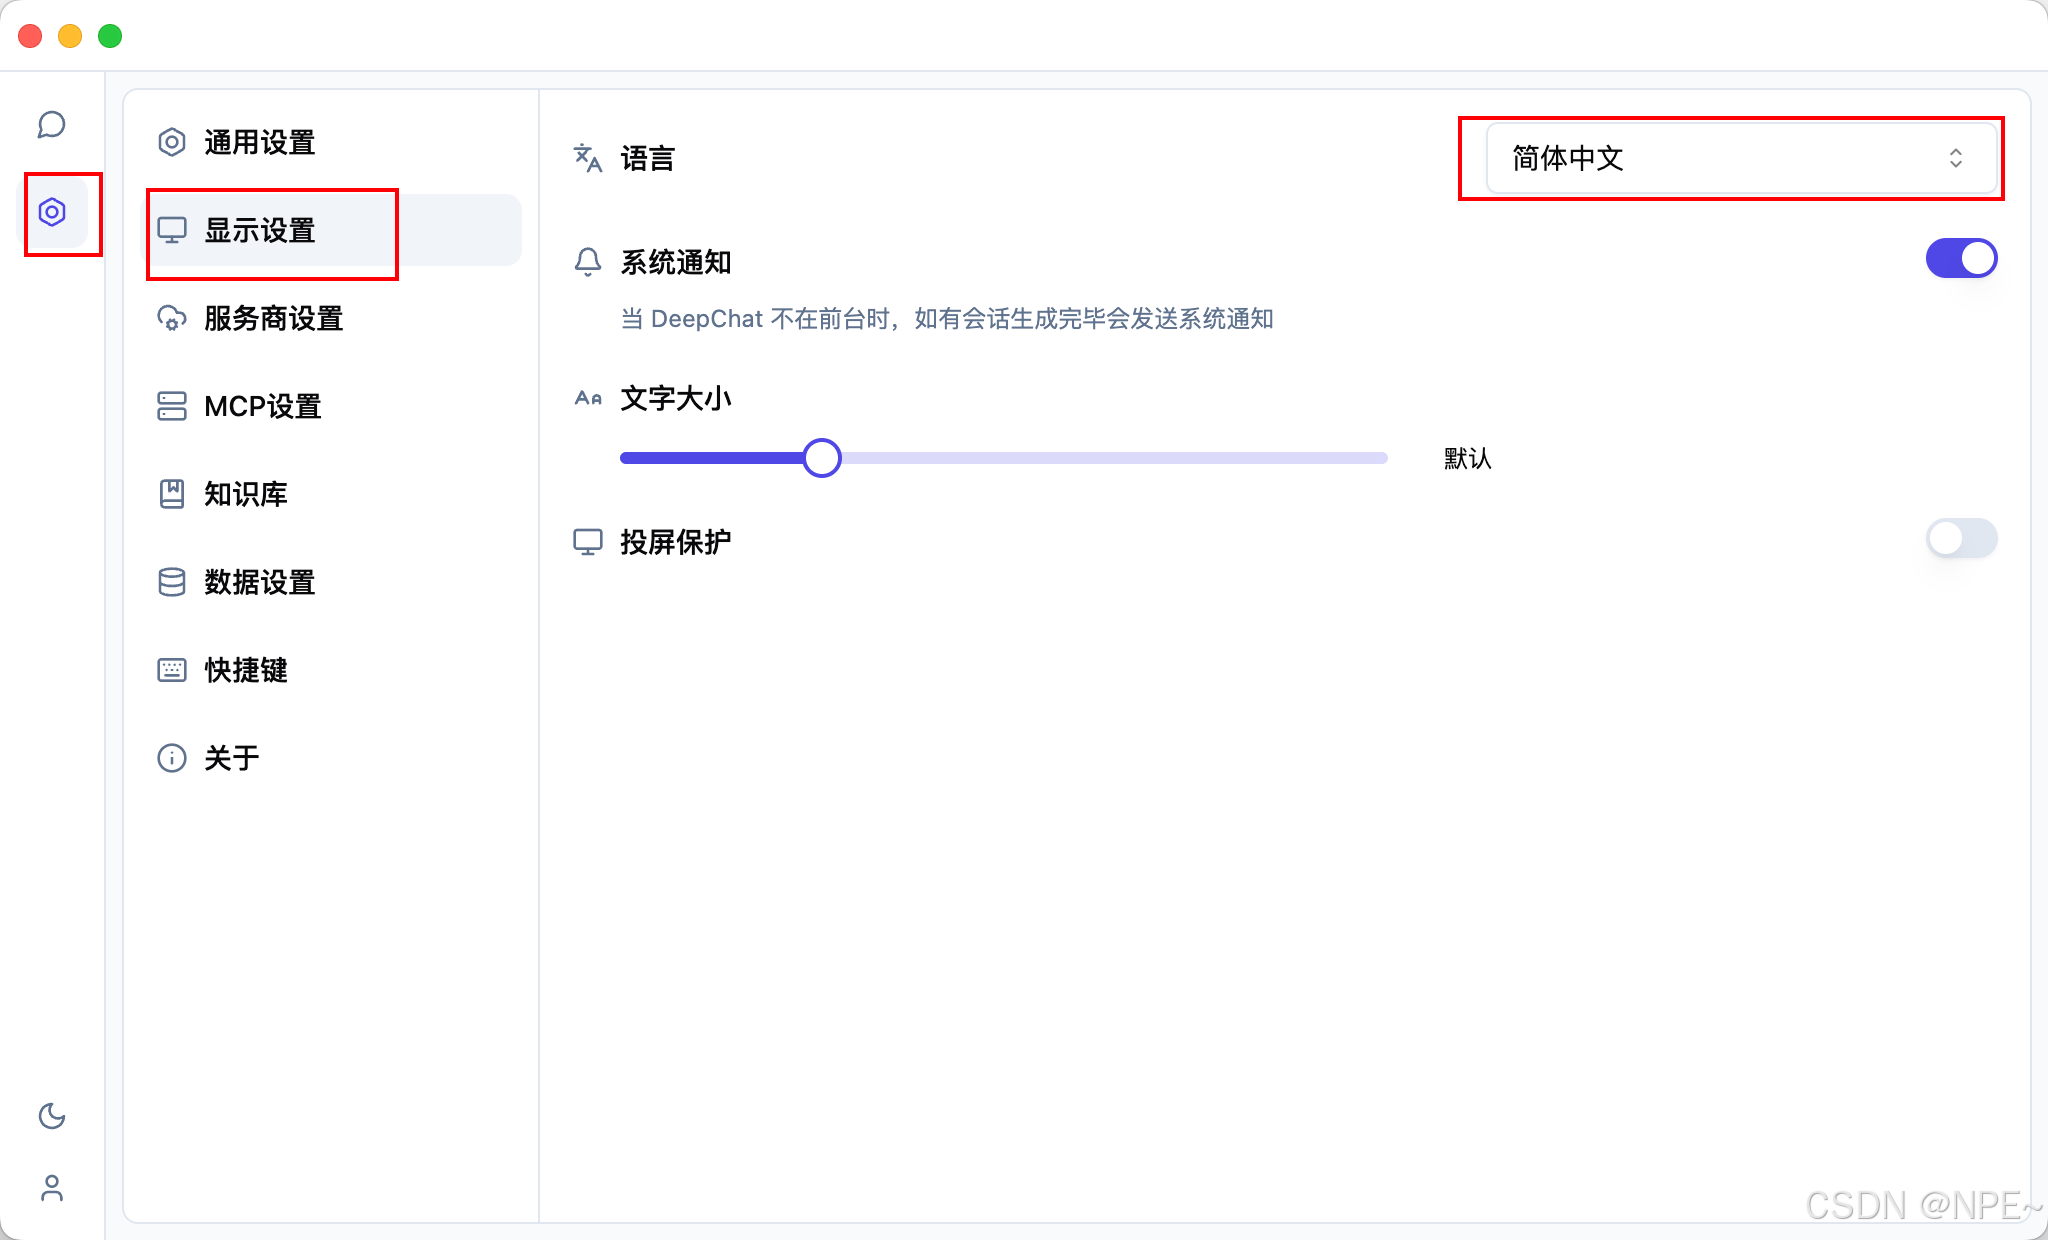
Task: Click the 快捷键 keyboard icon
Action: point(172,670)
